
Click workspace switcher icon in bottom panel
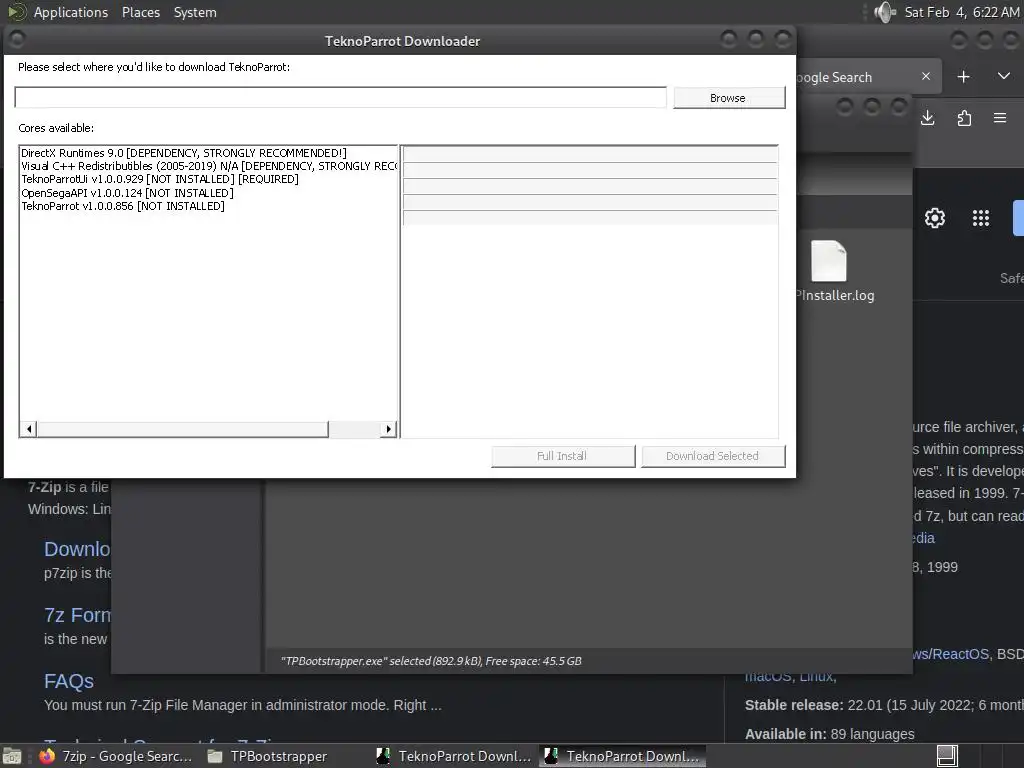(947, 756)
